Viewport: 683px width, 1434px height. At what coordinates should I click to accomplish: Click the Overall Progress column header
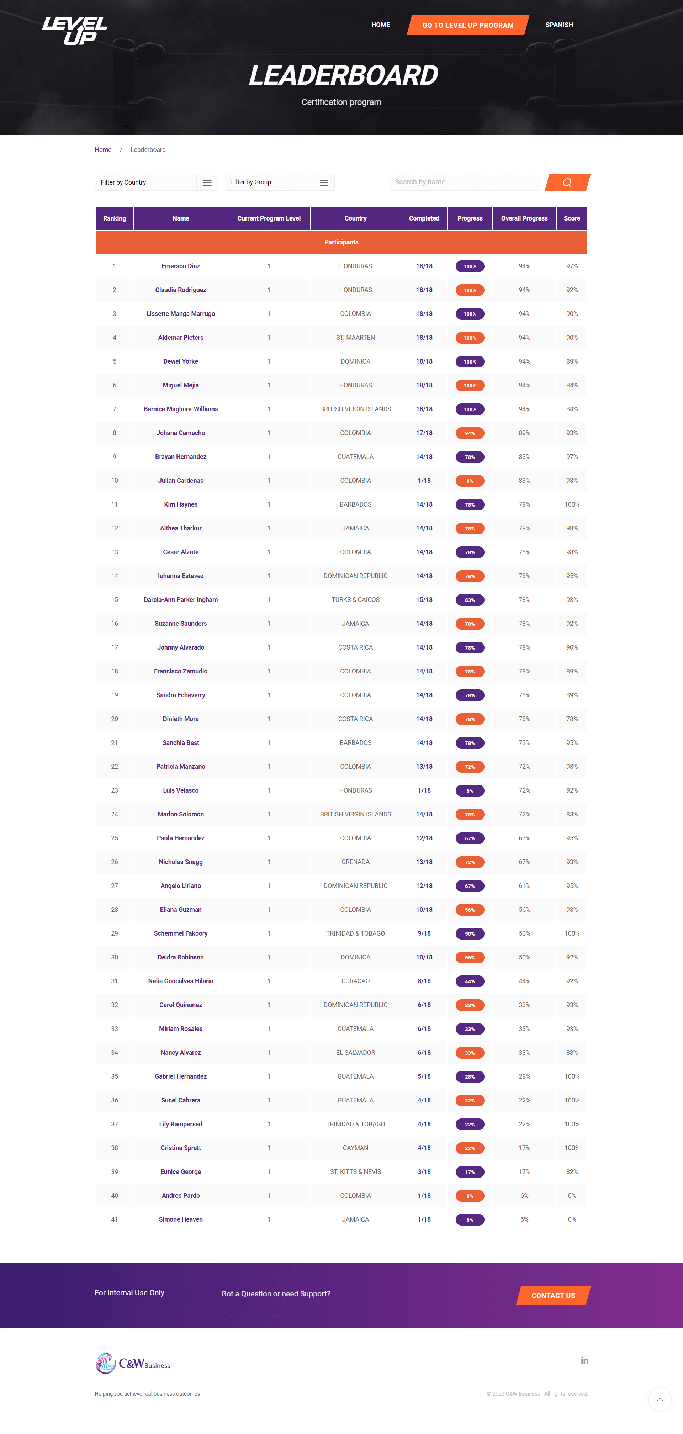click(524, 218)
